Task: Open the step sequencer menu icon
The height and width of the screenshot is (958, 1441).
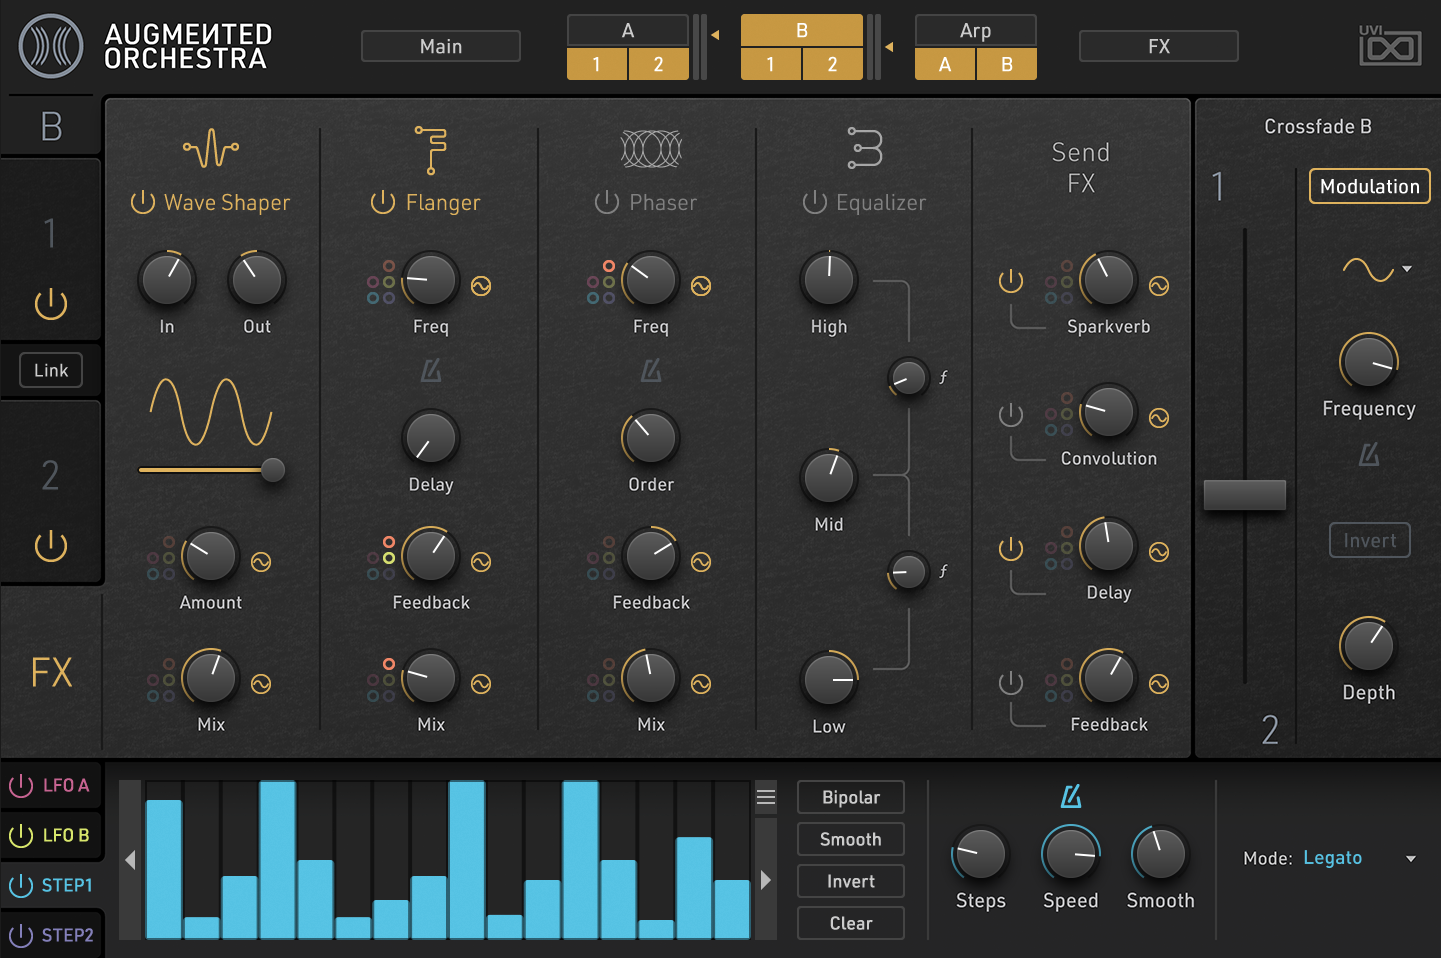Action: click(x=766, y=797)
